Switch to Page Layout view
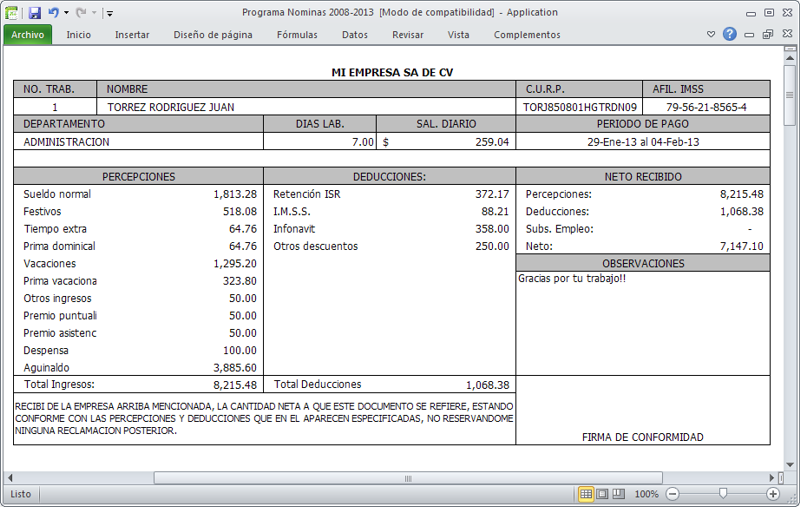 [x=602, y=494]
